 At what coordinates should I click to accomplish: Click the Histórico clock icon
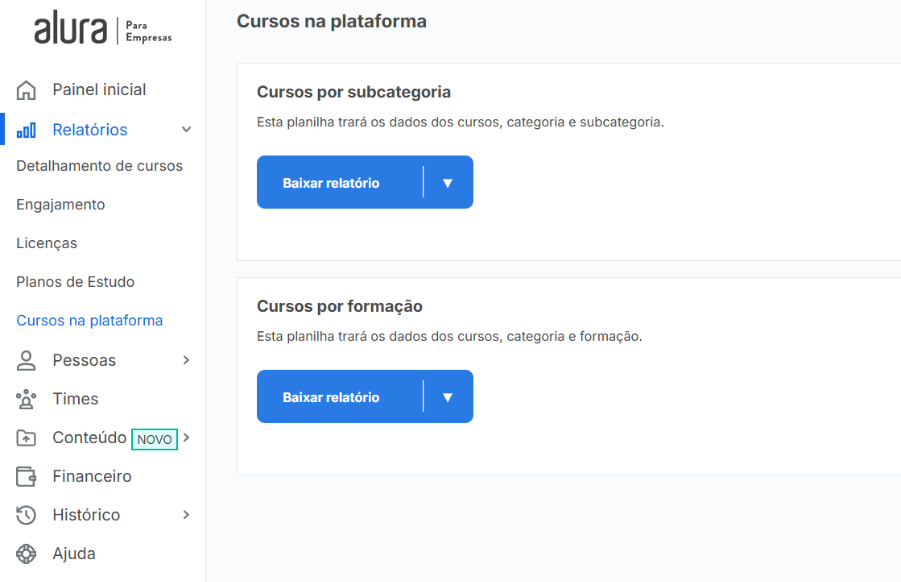(26, 515)
